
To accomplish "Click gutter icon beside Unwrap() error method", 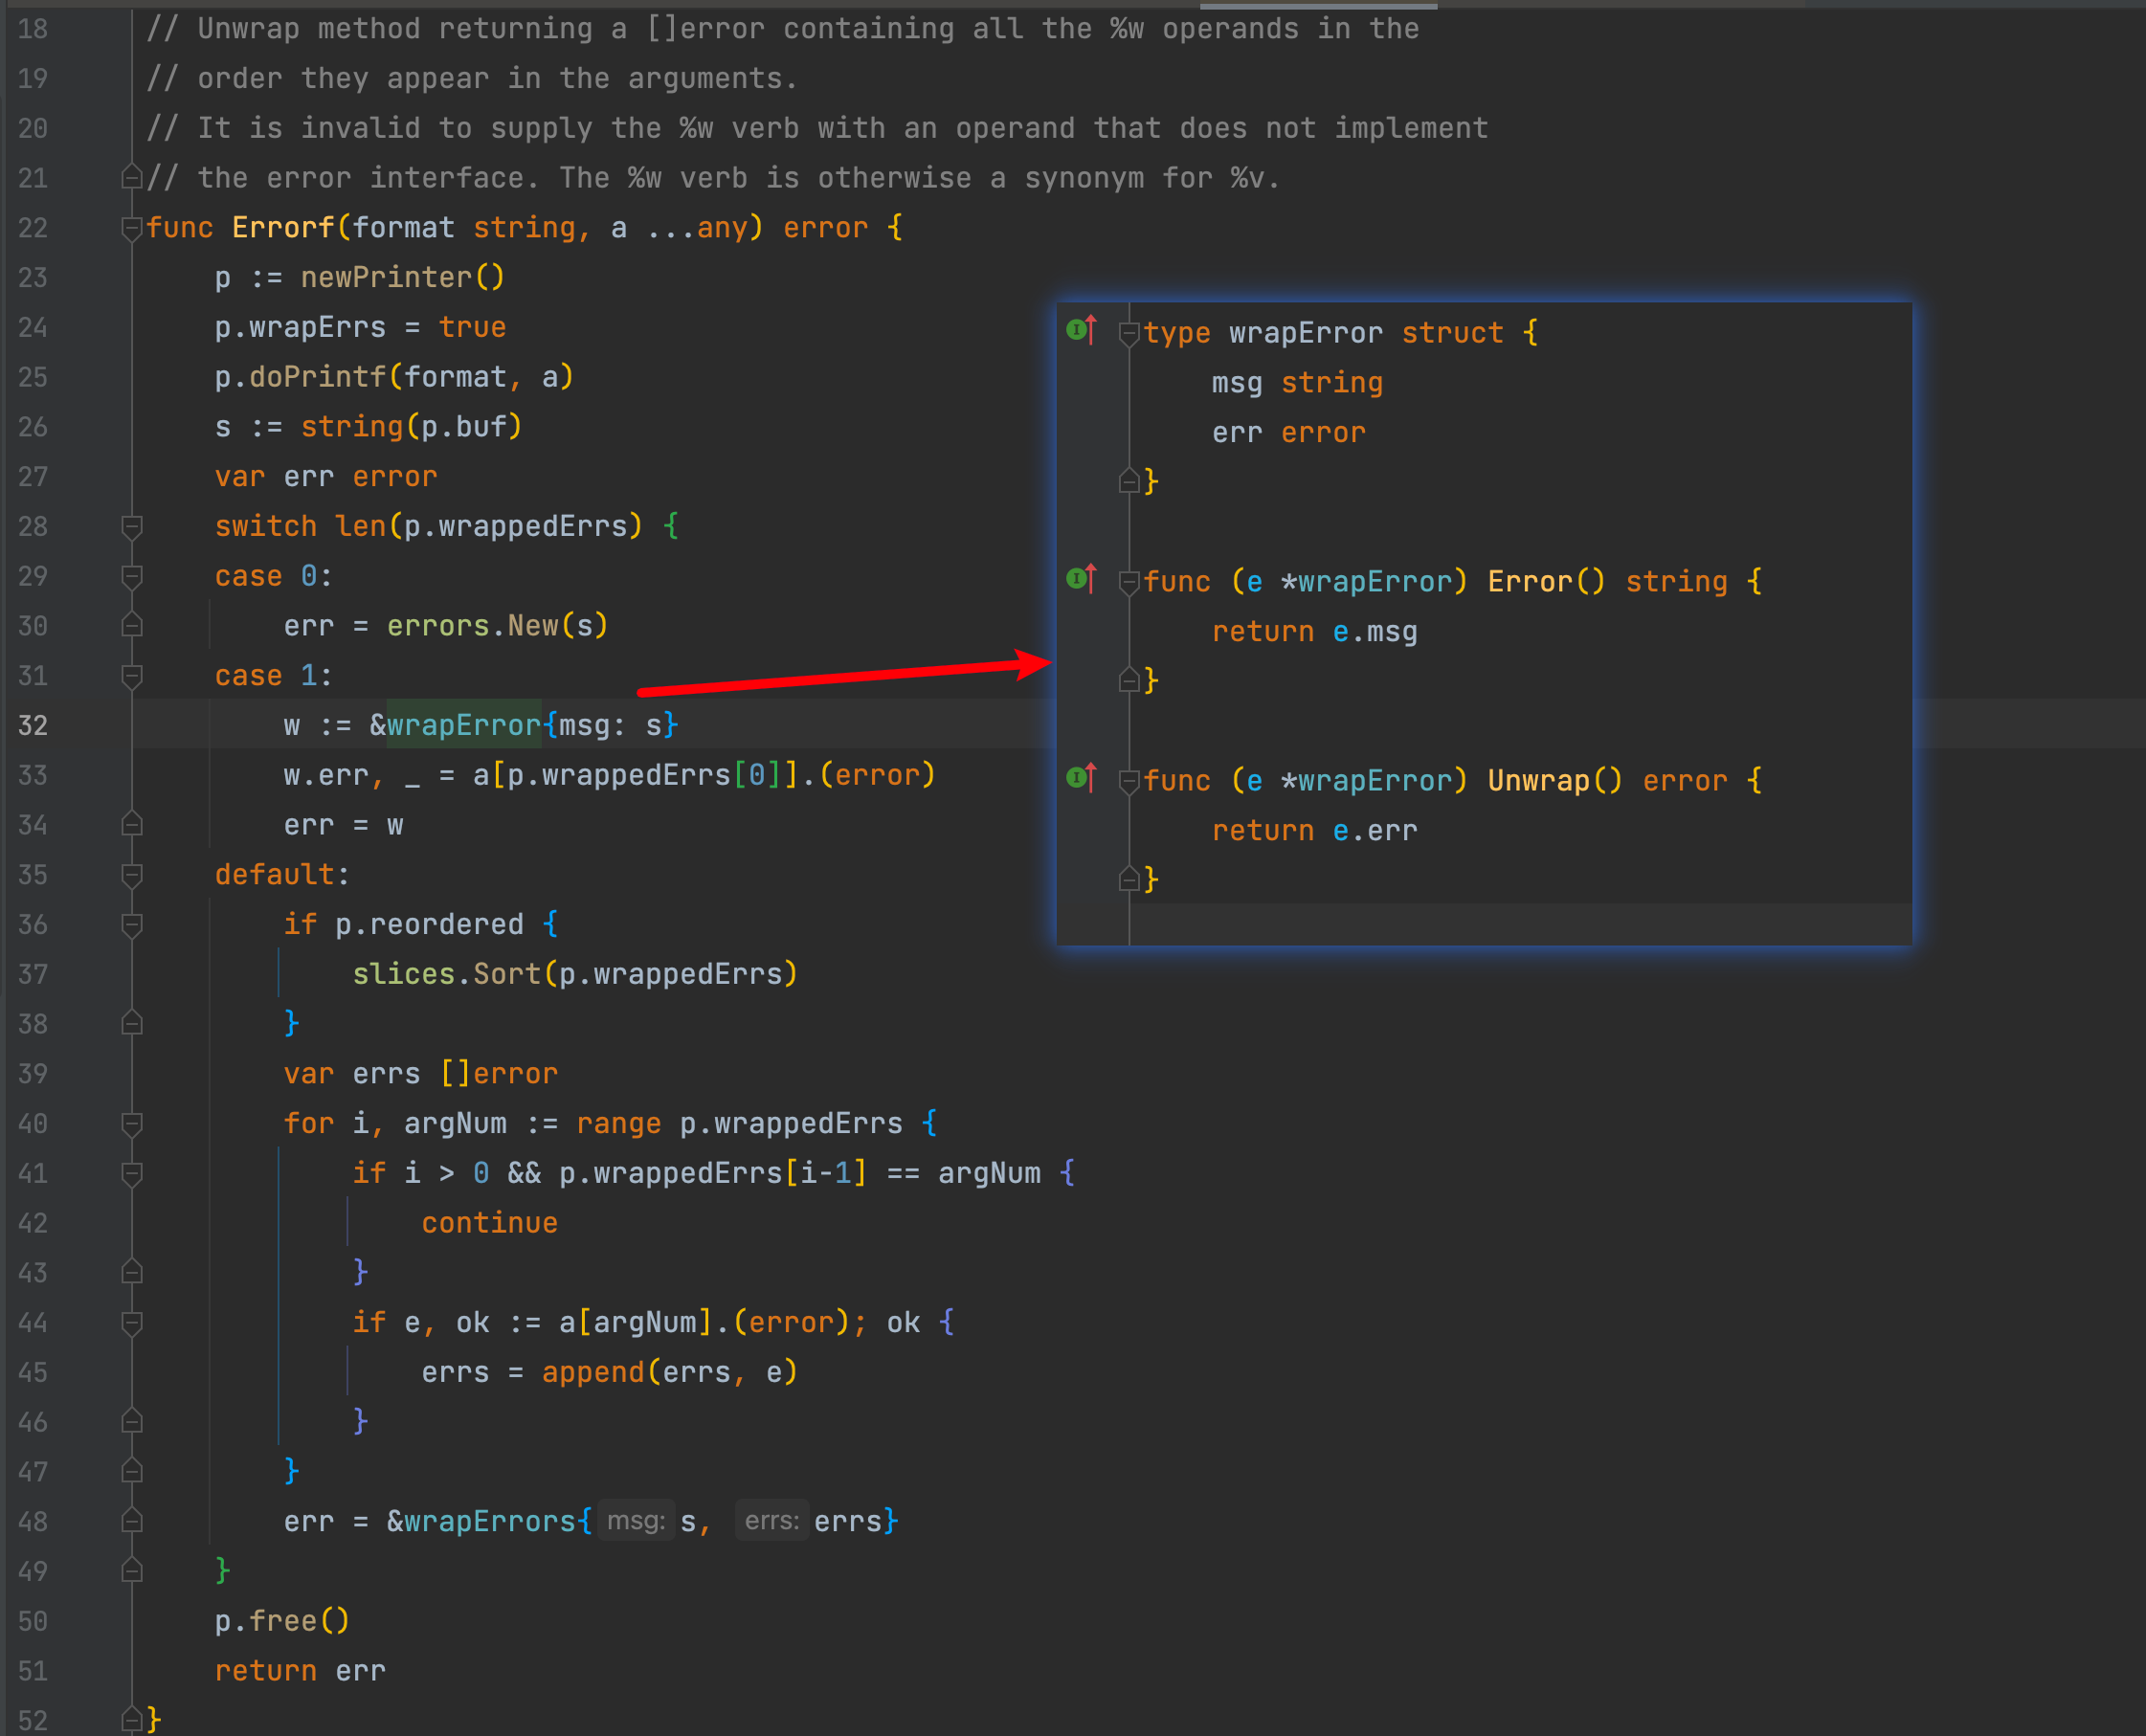I will click(x=1081, y=778).
